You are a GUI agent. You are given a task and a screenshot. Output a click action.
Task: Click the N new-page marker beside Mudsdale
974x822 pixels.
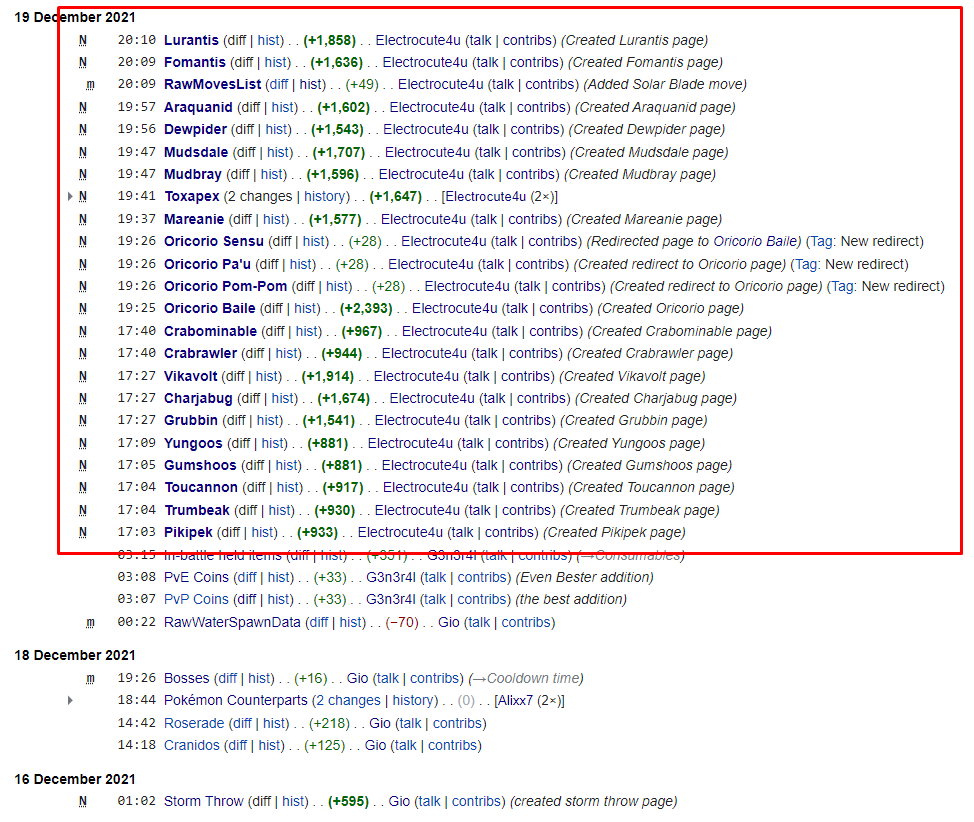tap(83, 152)
